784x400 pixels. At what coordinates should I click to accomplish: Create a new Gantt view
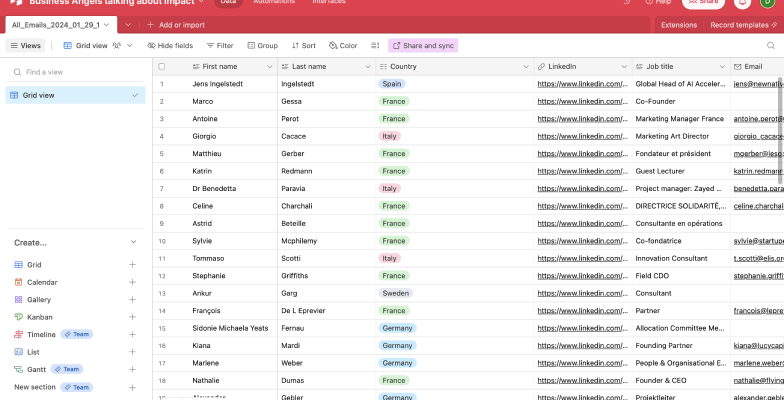tap(132, 370)
